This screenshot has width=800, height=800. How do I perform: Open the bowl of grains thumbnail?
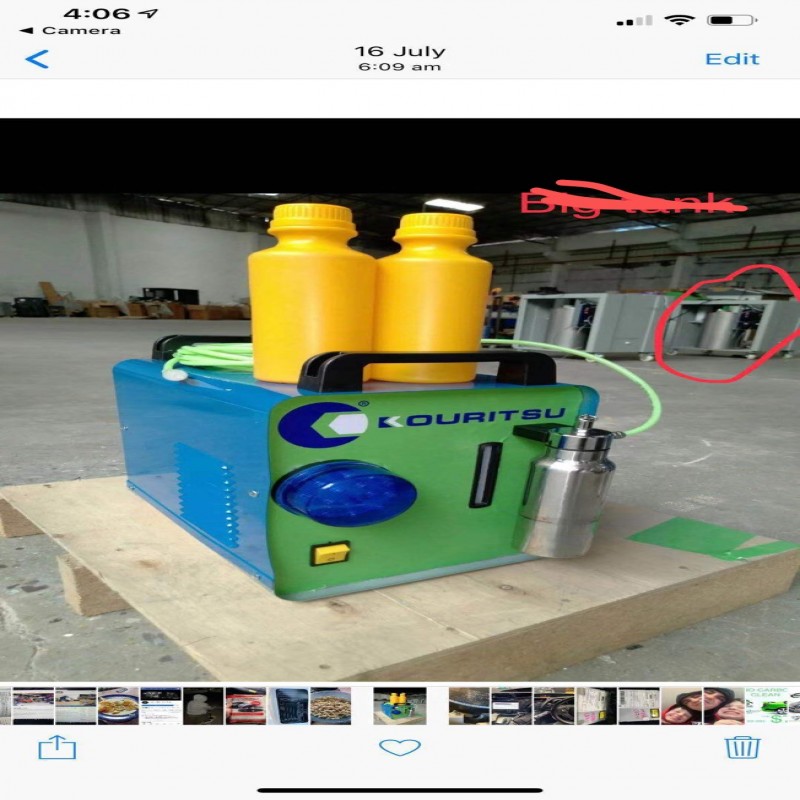[x=330, y=705]
